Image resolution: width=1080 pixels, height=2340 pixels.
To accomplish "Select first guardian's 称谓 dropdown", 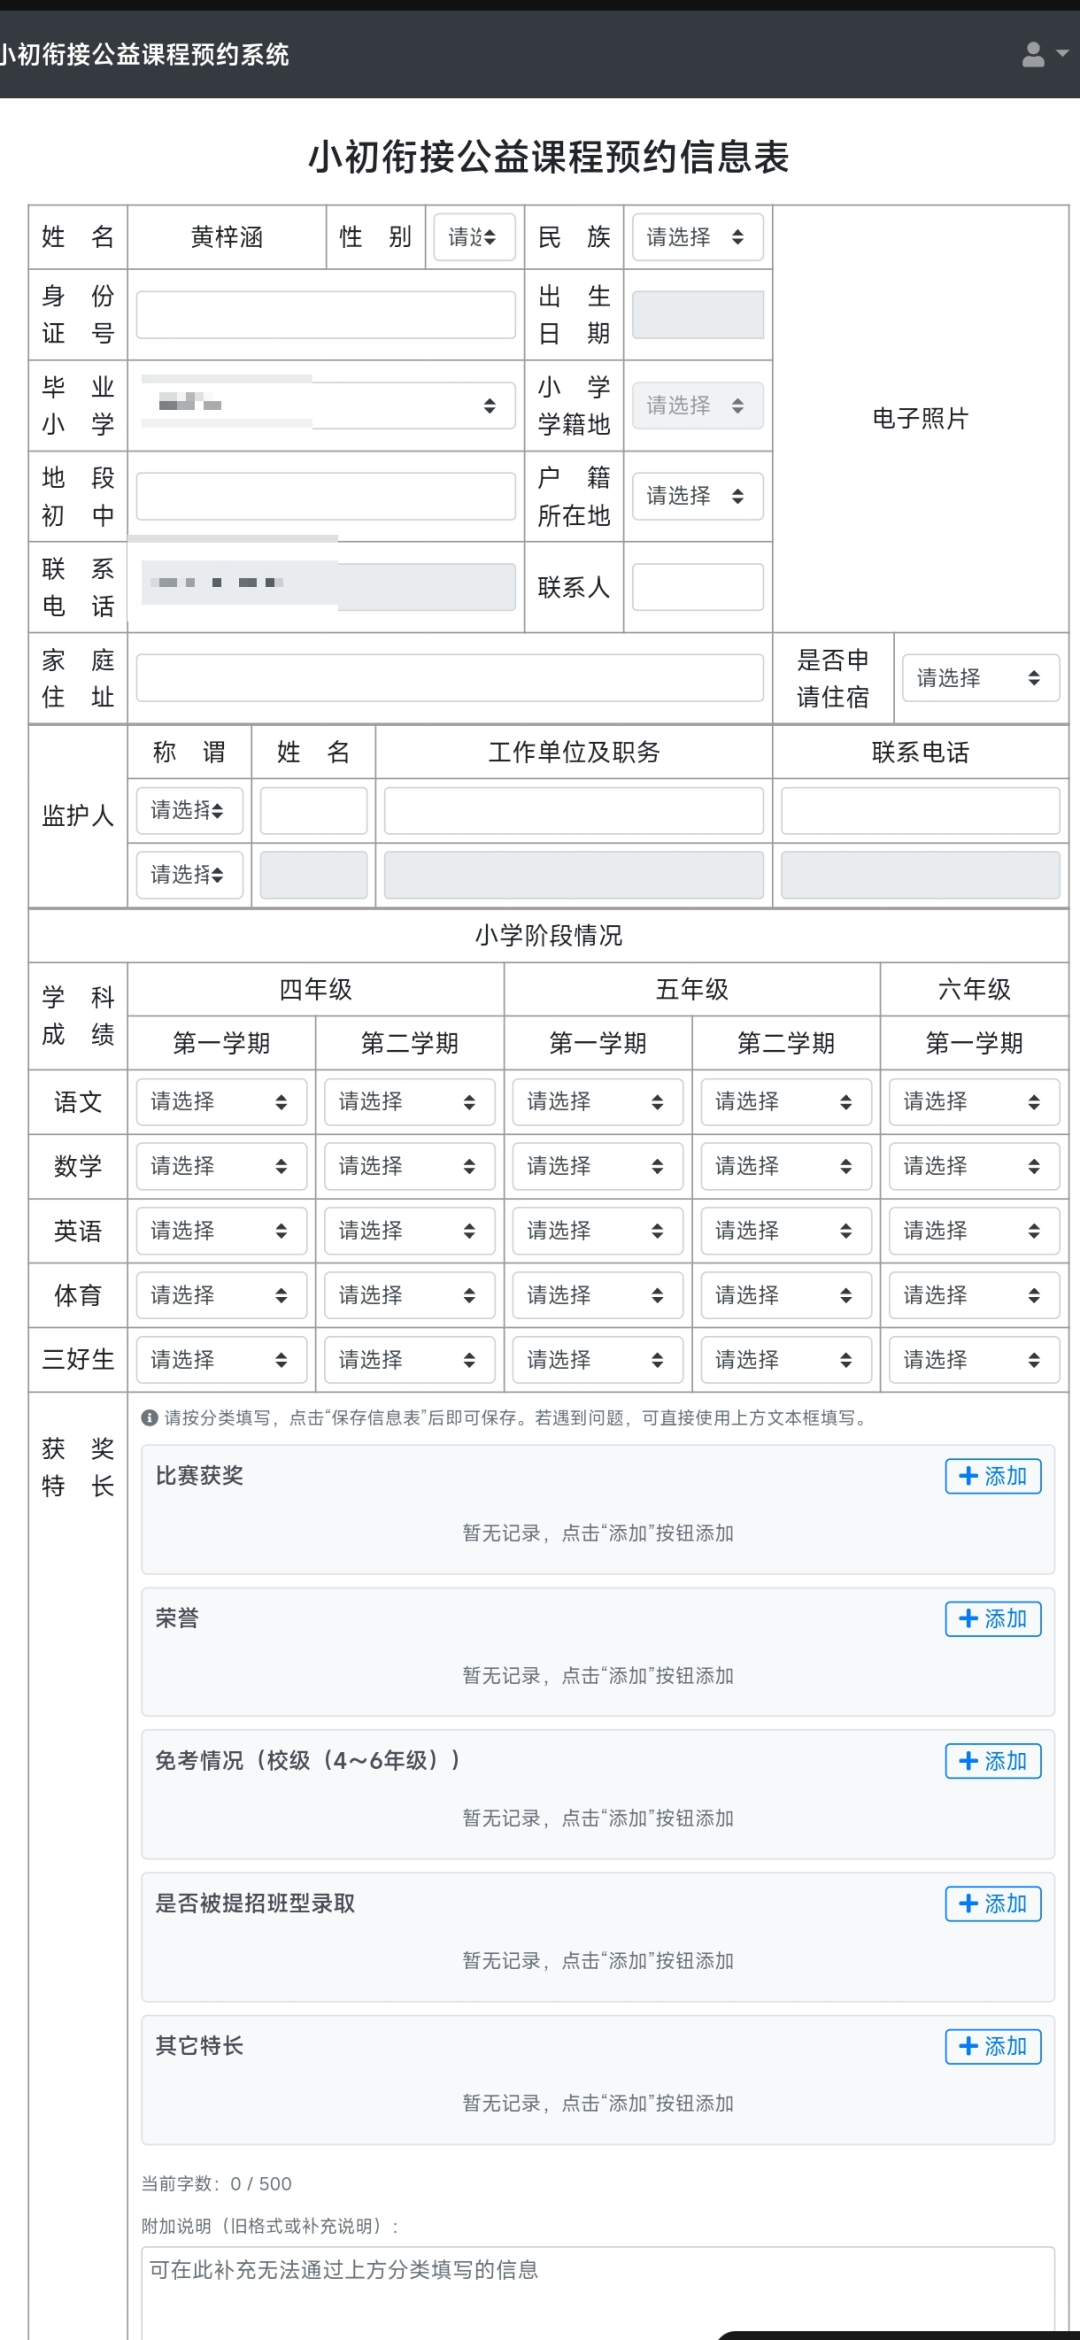I will [189, 810].
